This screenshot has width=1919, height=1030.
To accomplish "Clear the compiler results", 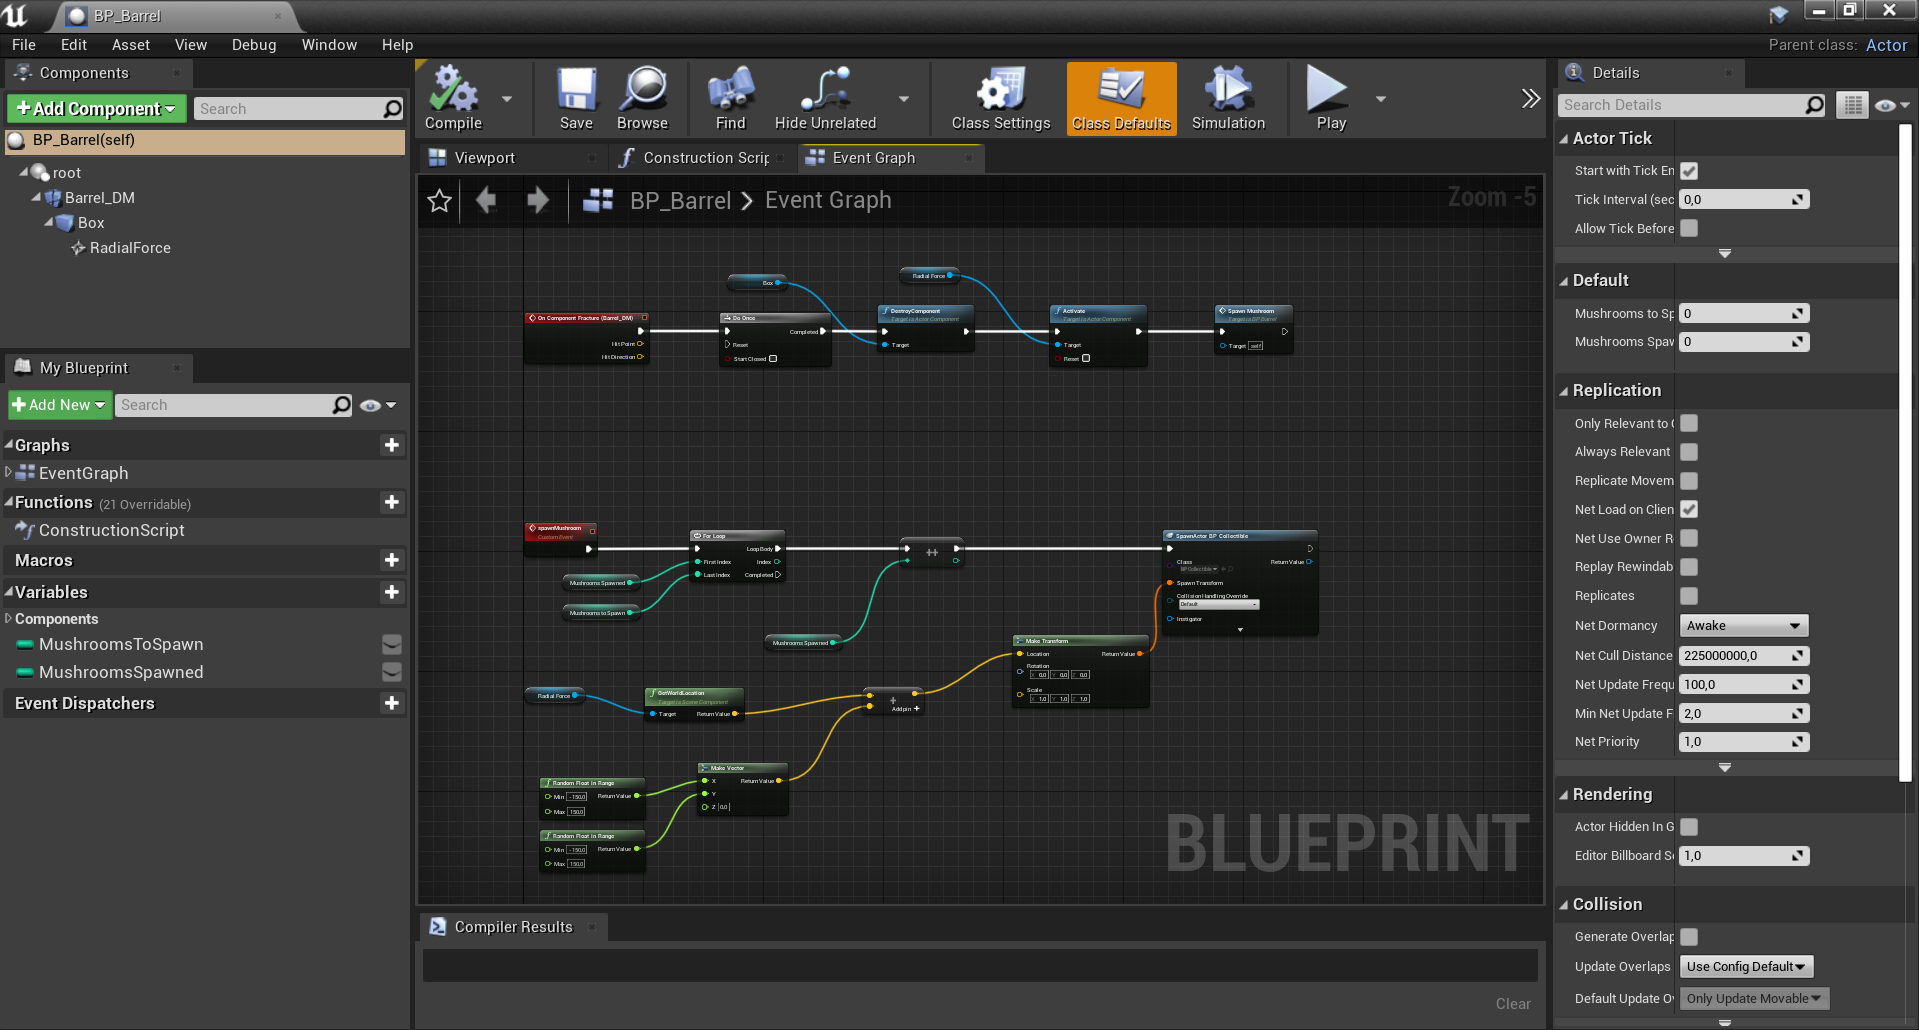I will (1513, 1004).
